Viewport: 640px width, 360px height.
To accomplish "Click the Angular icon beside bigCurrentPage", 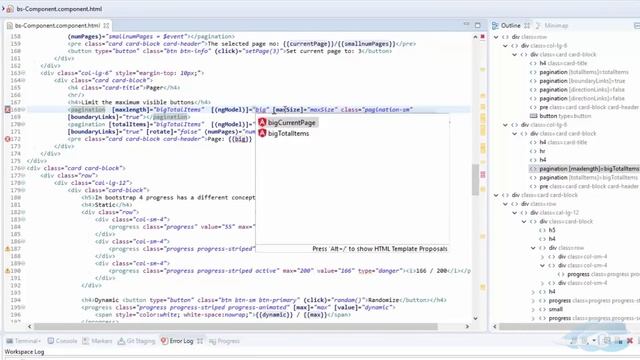I will 262,122.
